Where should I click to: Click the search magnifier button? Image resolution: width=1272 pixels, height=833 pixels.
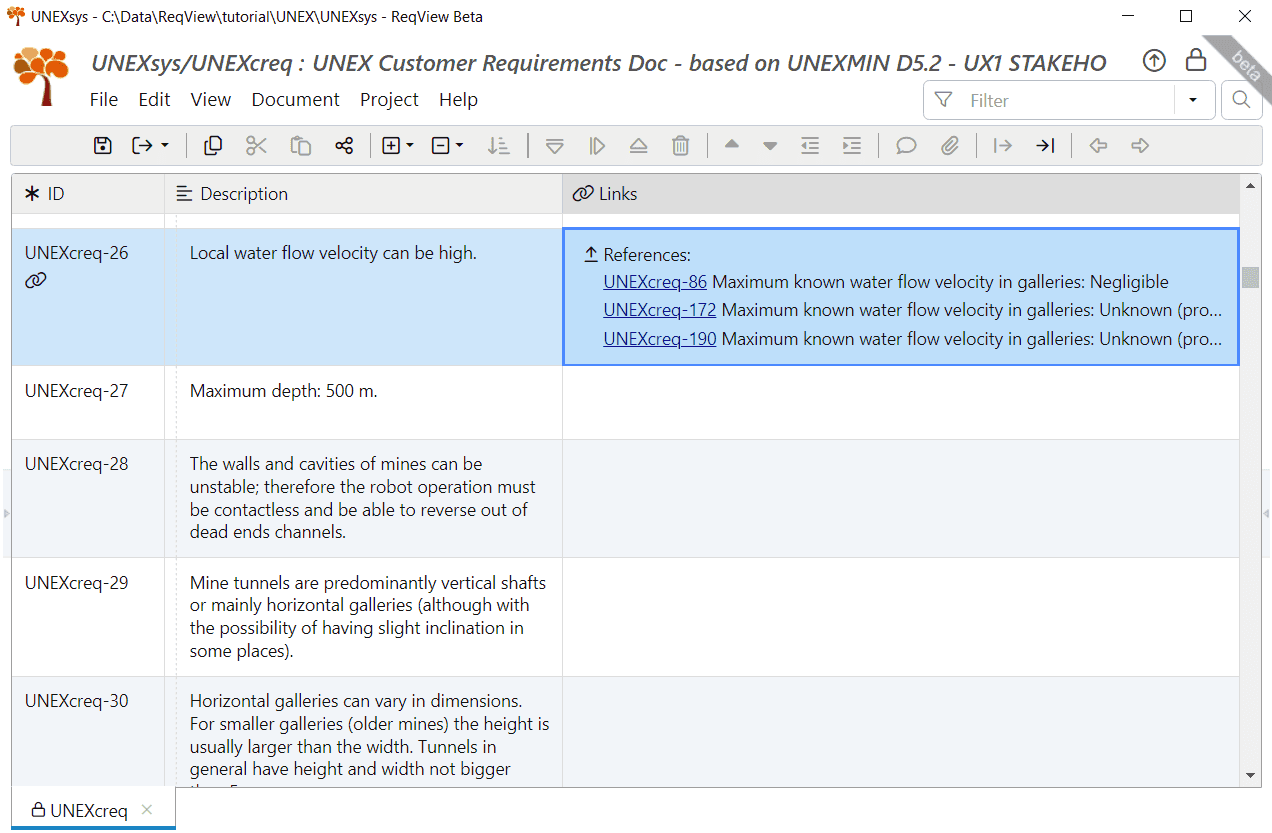pos(1241,100)
